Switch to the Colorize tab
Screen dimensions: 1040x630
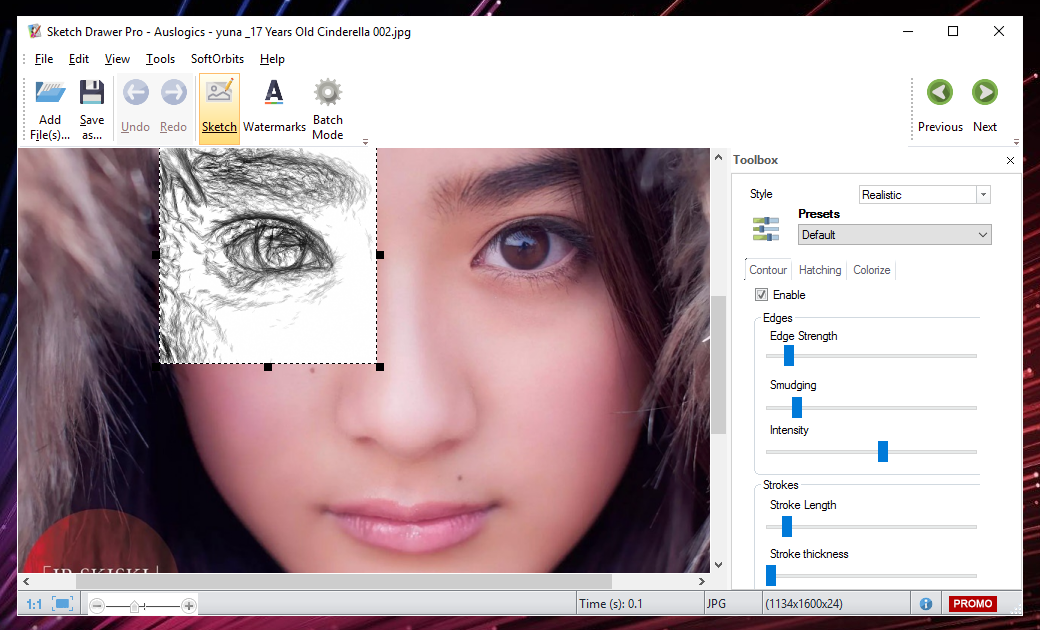pyautogui.click(x=872, y=270)
